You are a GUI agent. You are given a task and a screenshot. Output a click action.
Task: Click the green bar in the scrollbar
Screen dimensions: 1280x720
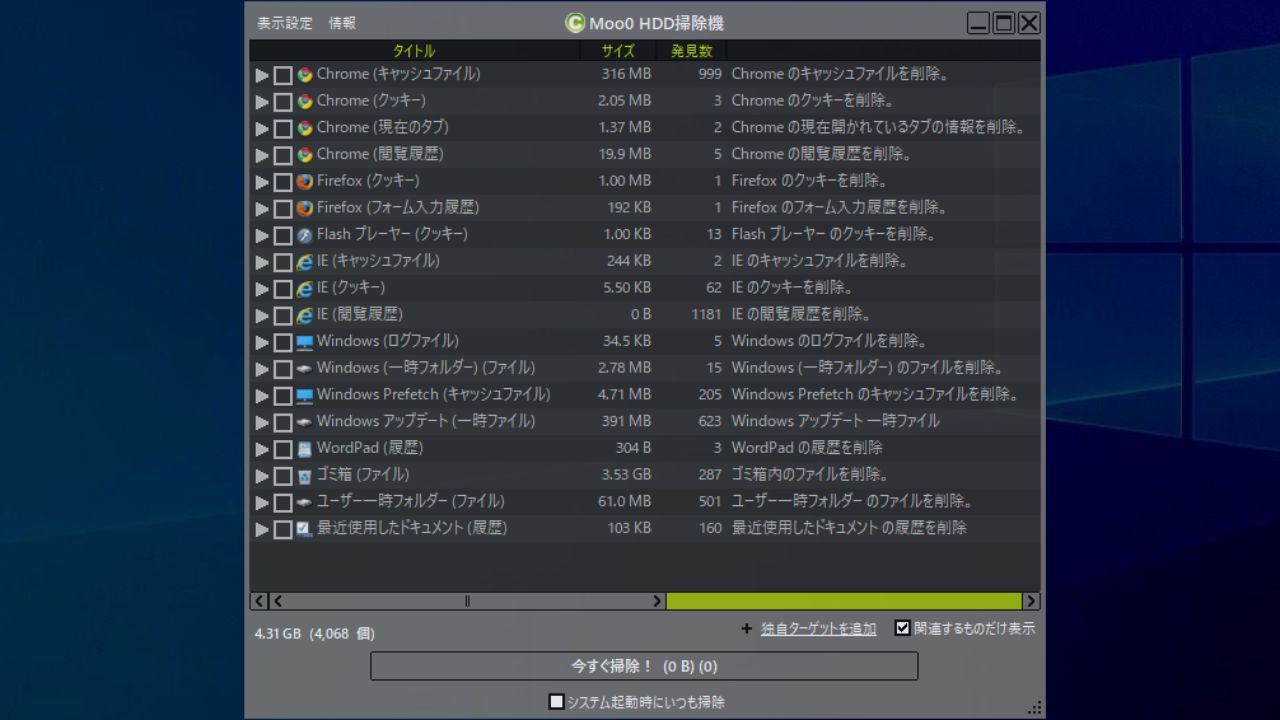(x=844, y=601)
